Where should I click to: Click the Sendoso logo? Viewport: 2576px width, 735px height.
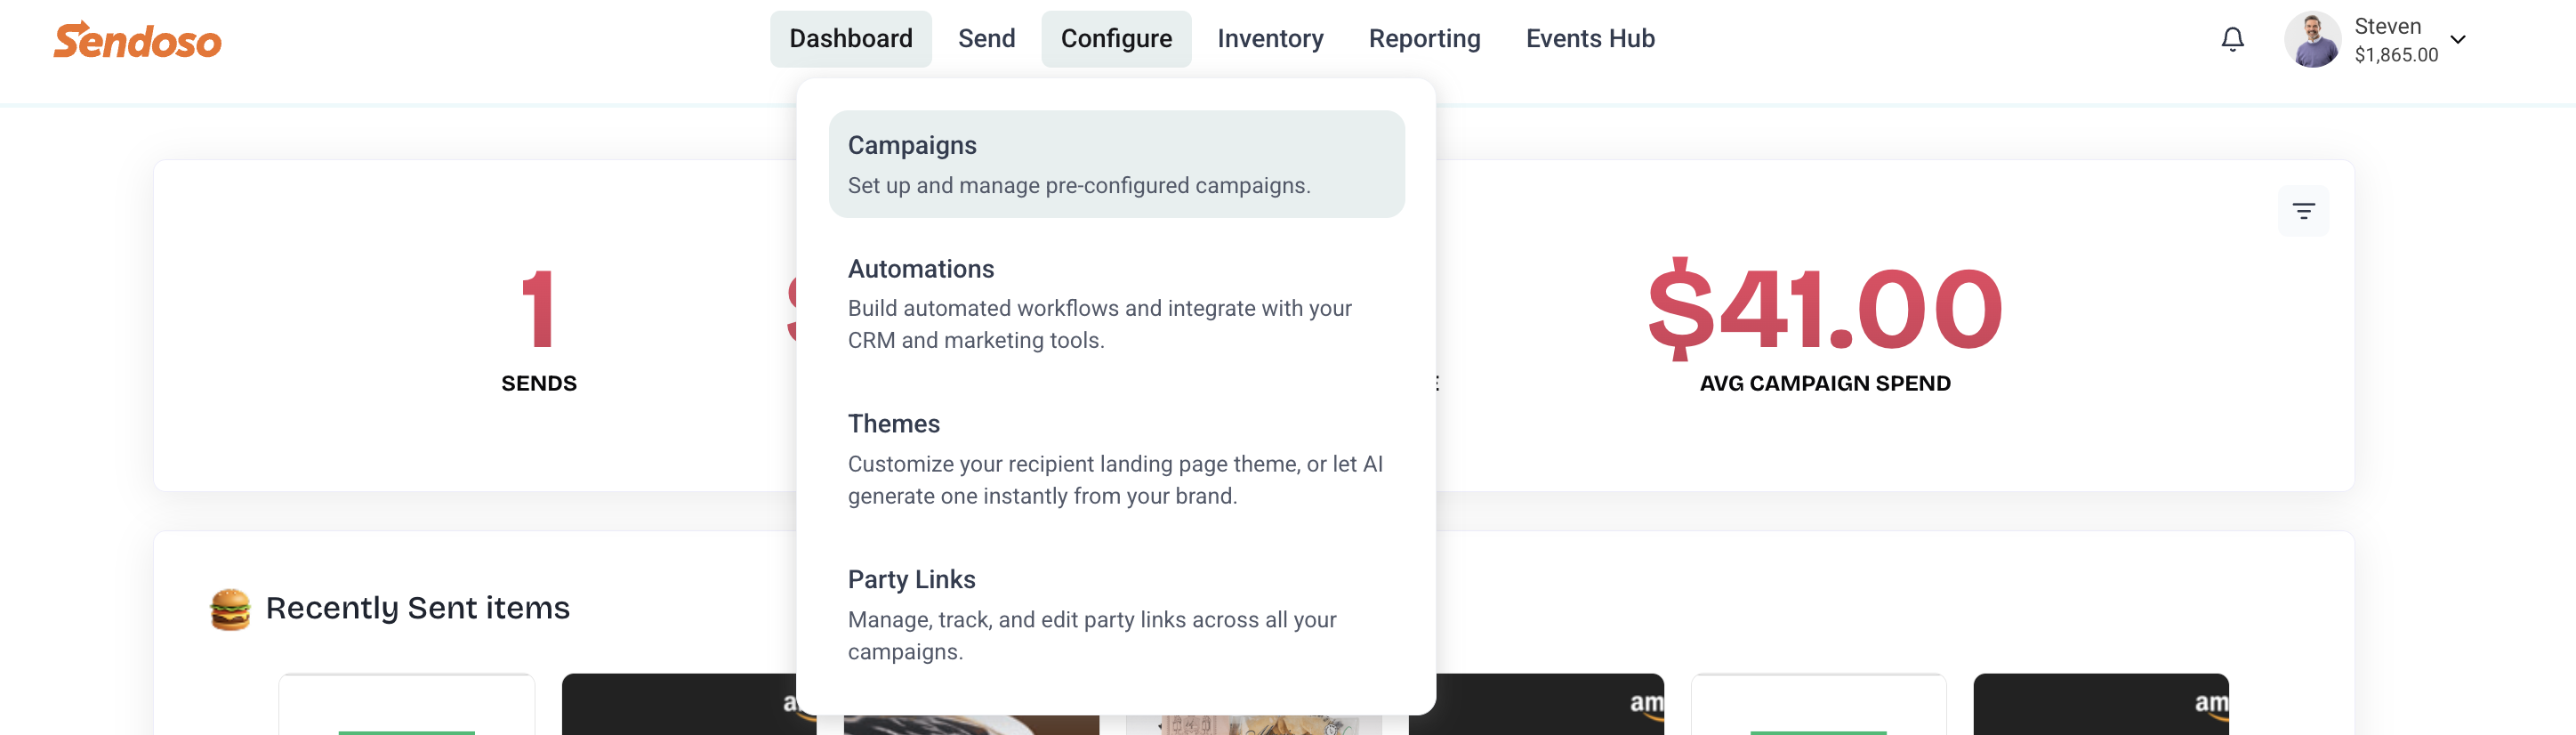click(x=137, y=40)
